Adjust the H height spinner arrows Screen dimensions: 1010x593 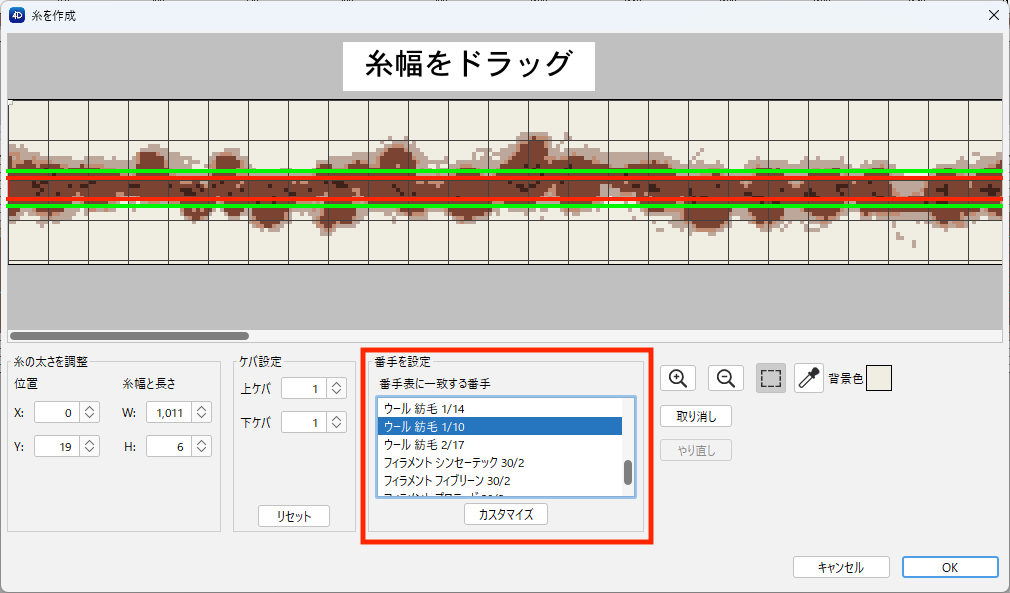point(202,446)
